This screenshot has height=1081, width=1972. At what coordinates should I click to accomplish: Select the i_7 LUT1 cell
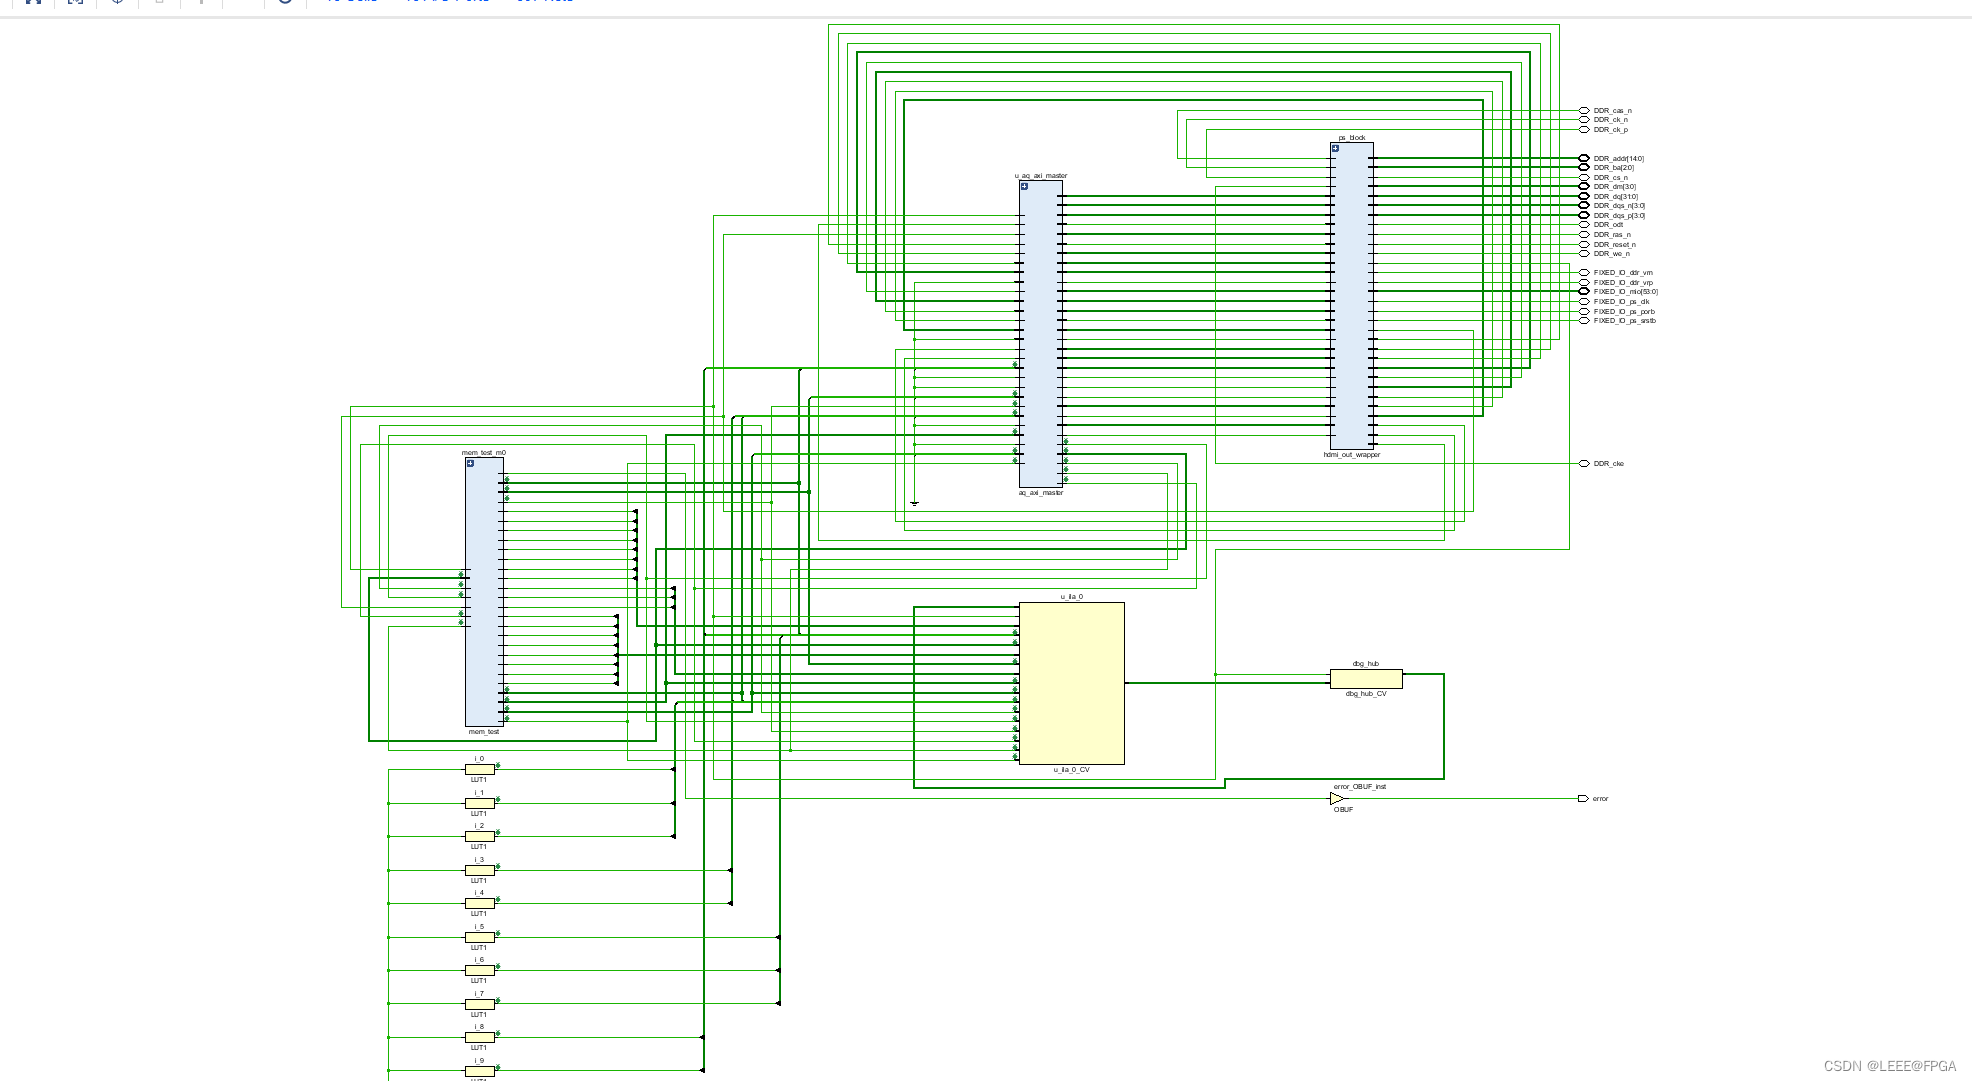coord(479,1004)
